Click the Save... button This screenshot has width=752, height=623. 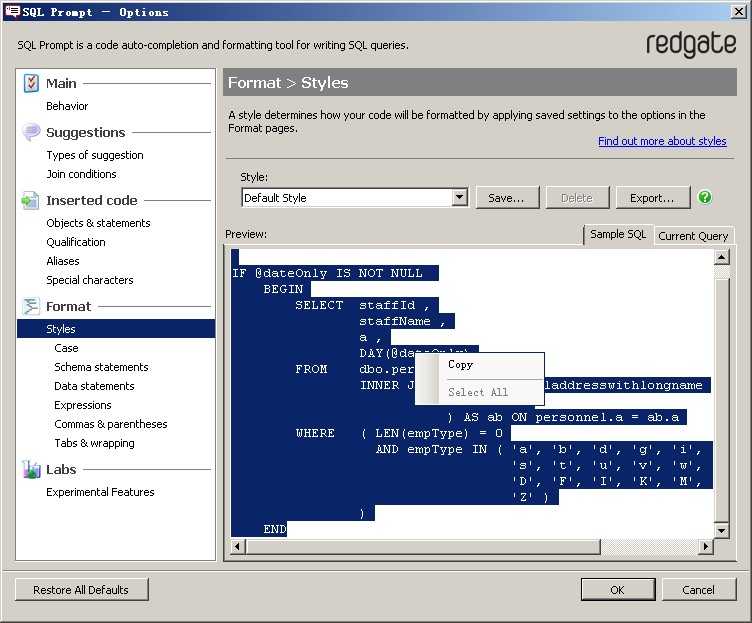[507, 198]
